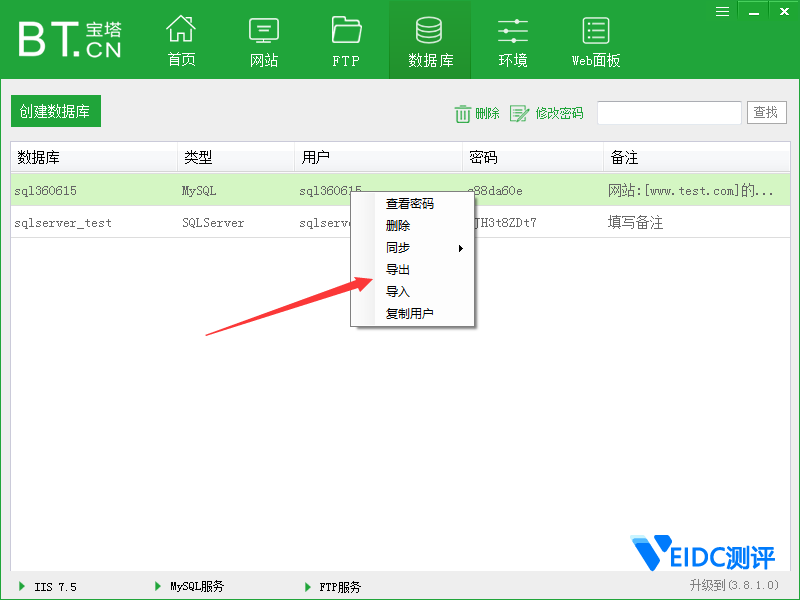Viewport: 800px width, 600px height.
Task: Focus the database search text field
Action: click(x=669, y=113)
